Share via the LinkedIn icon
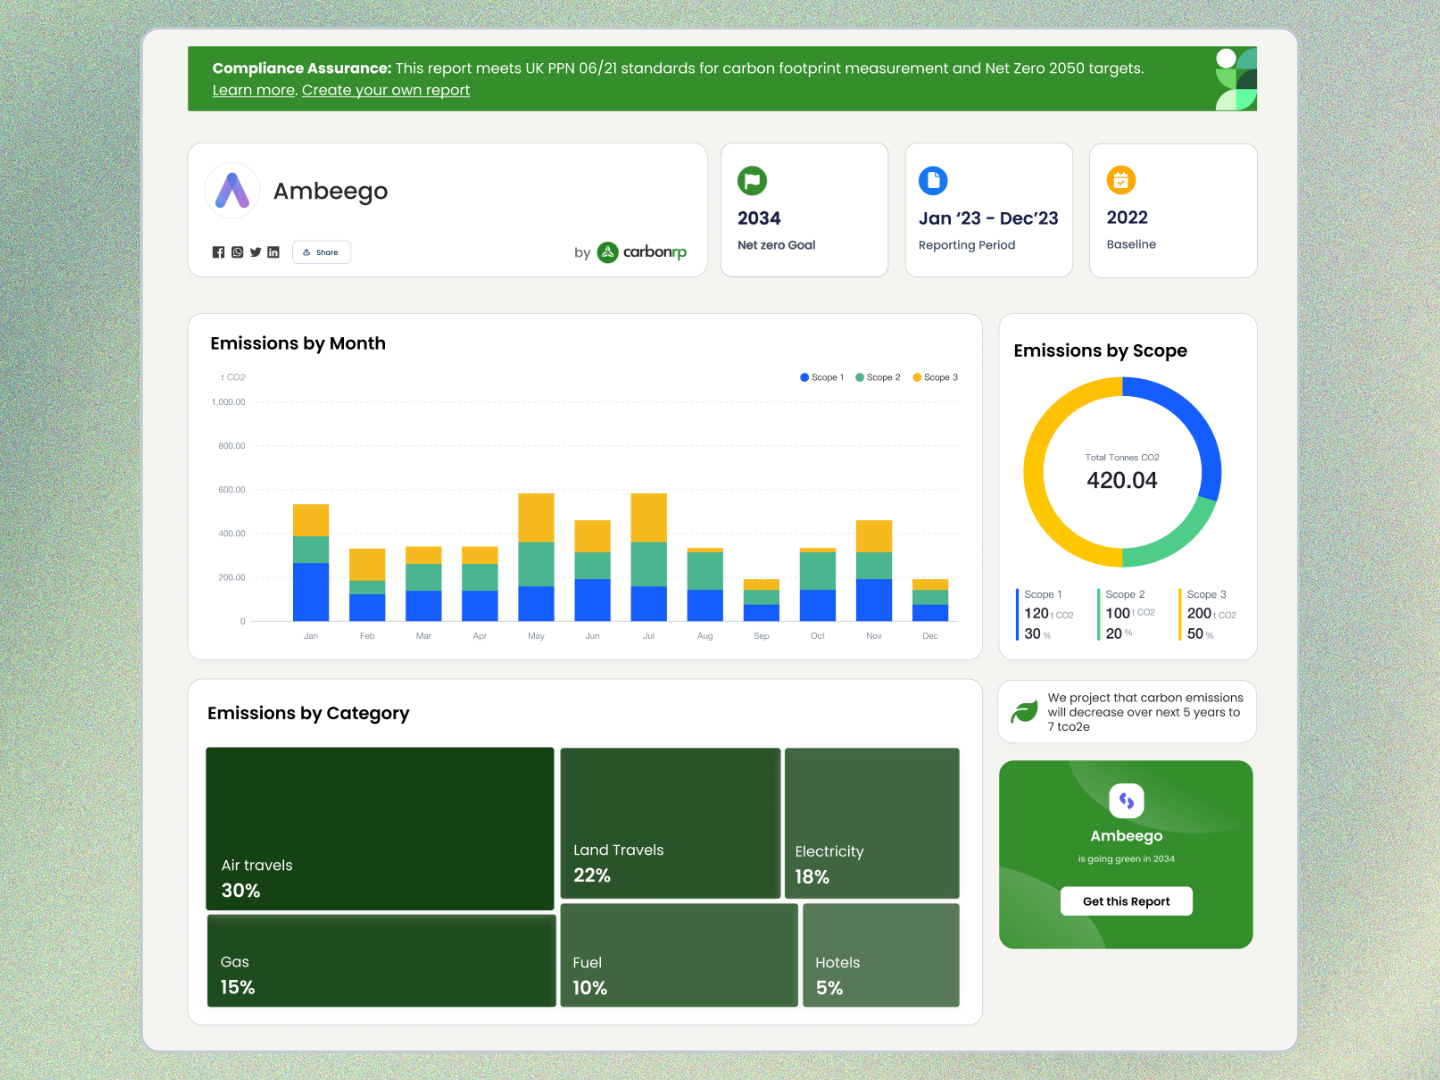The height and width of the screenshot is (1080, 1440). [x=273, y=252]
